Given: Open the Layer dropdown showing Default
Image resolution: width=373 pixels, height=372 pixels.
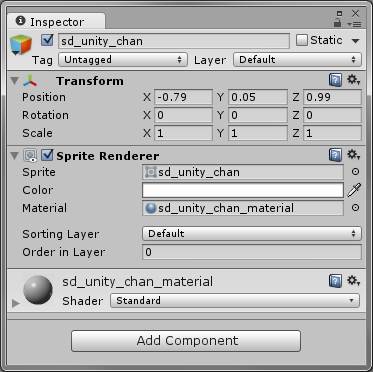Looking at the screenshot, I should coord(297,60).
